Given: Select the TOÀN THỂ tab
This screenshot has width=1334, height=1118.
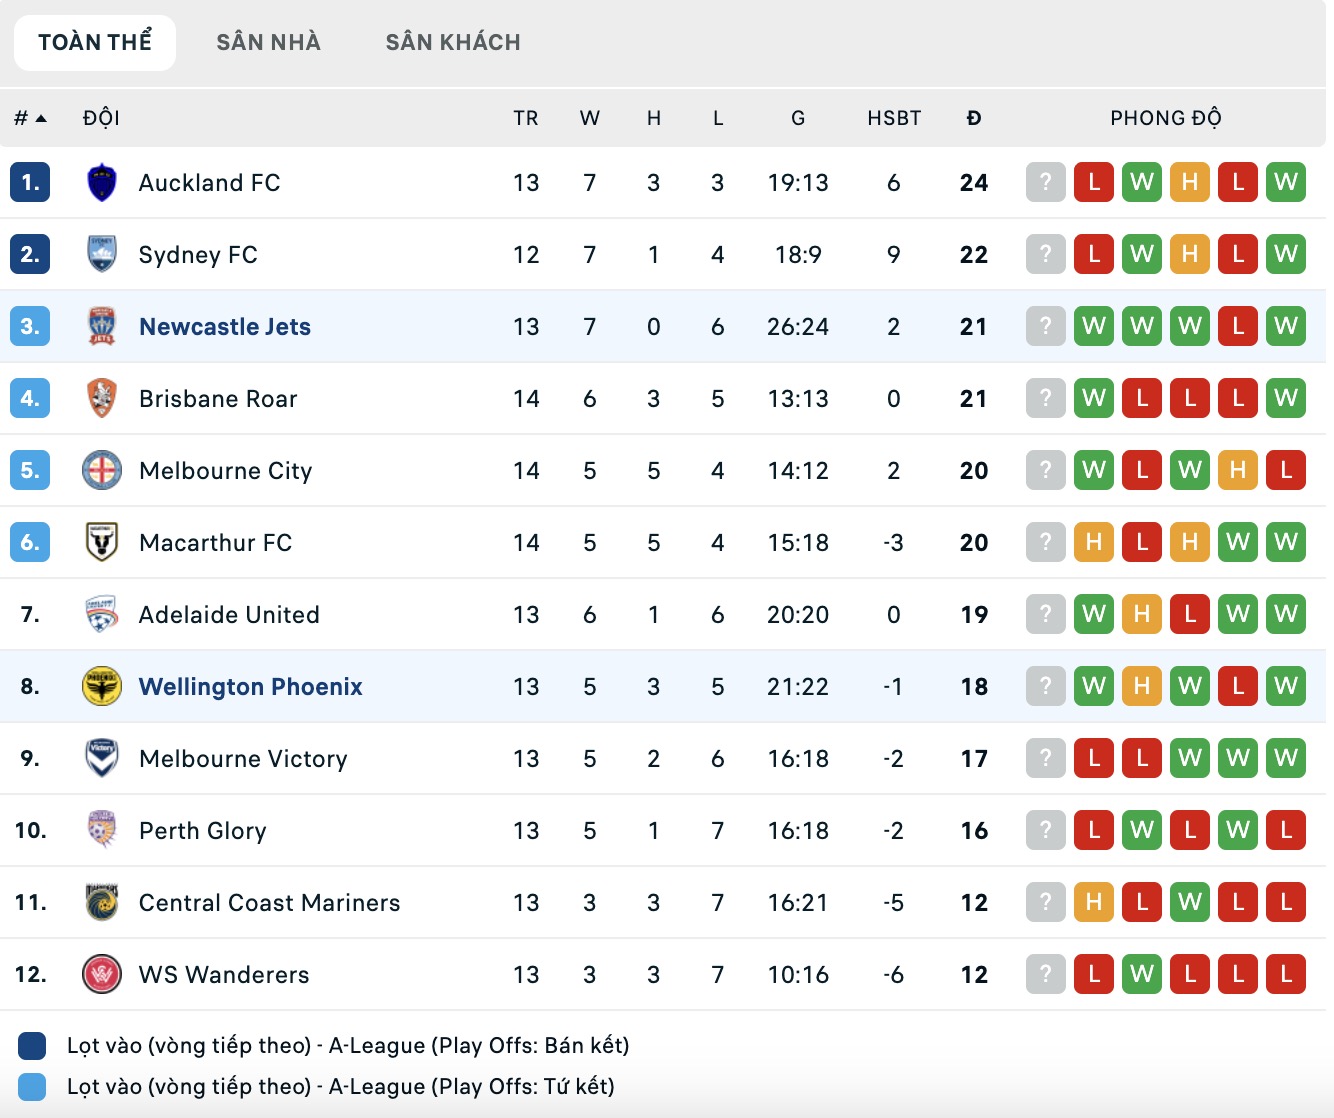Looking at the screenshot, I should pyautogui.click(x=95, y=42).
